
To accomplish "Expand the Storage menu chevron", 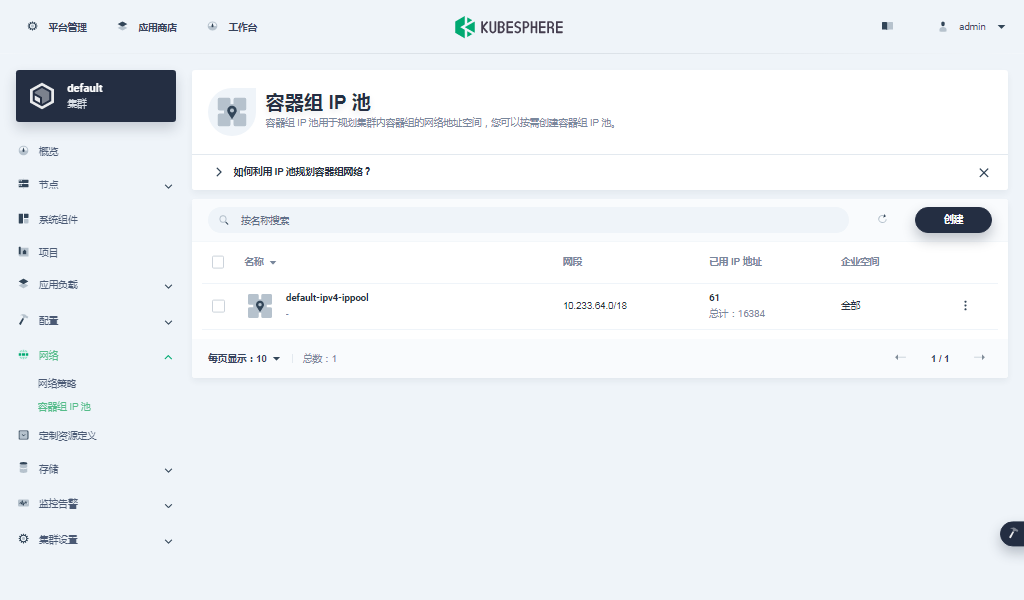I will click(x=168, y=471).
